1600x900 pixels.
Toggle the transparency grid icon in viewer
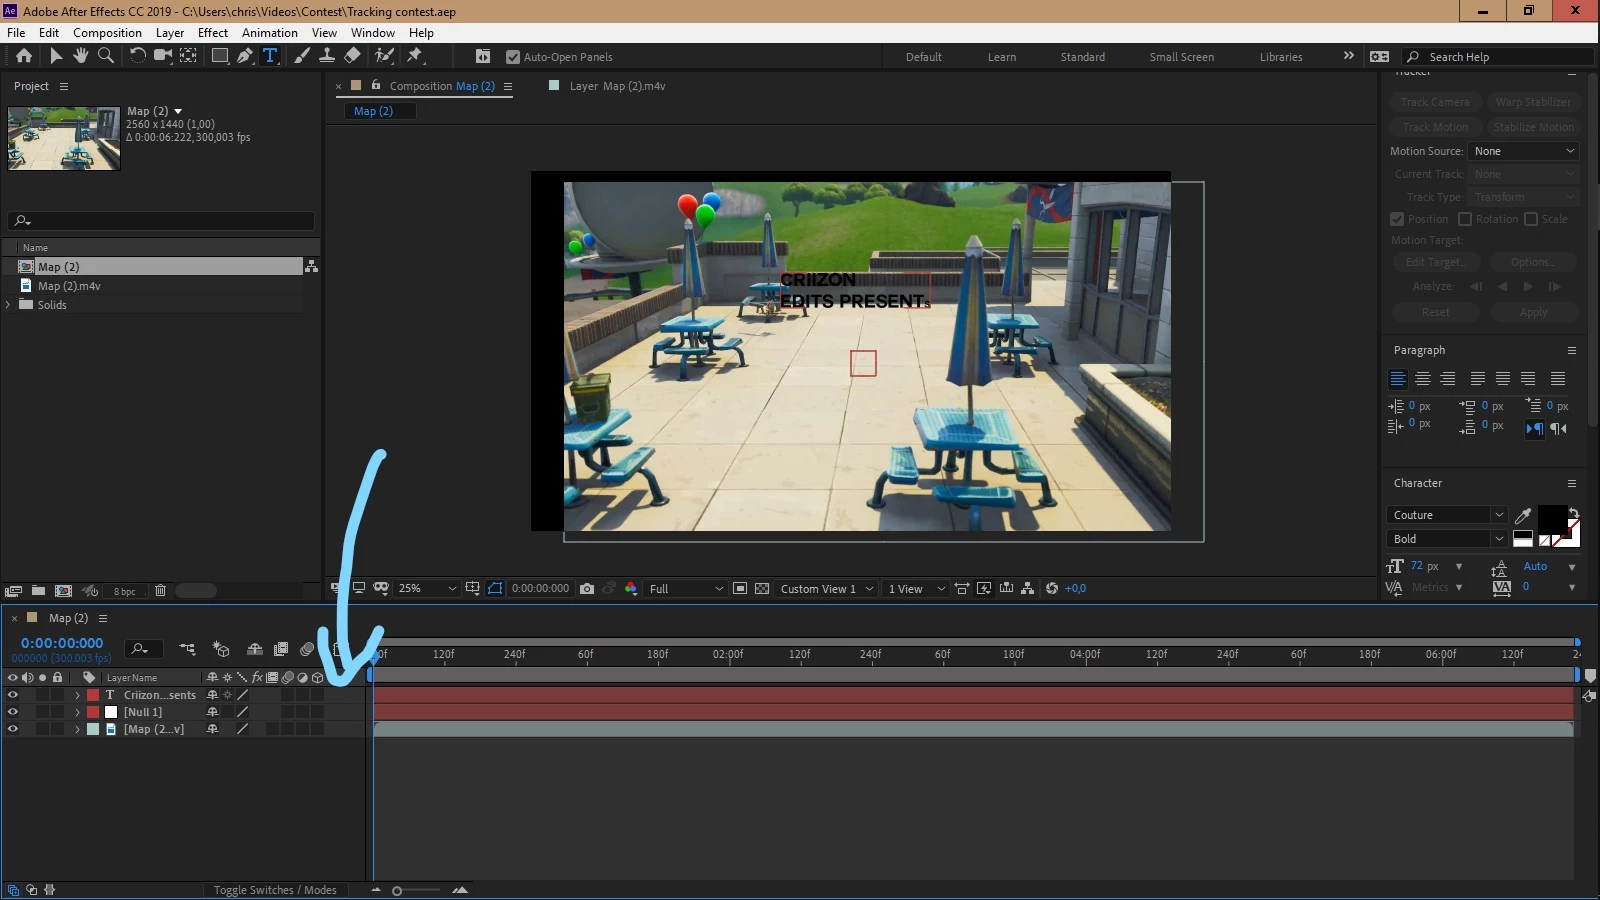762,588
